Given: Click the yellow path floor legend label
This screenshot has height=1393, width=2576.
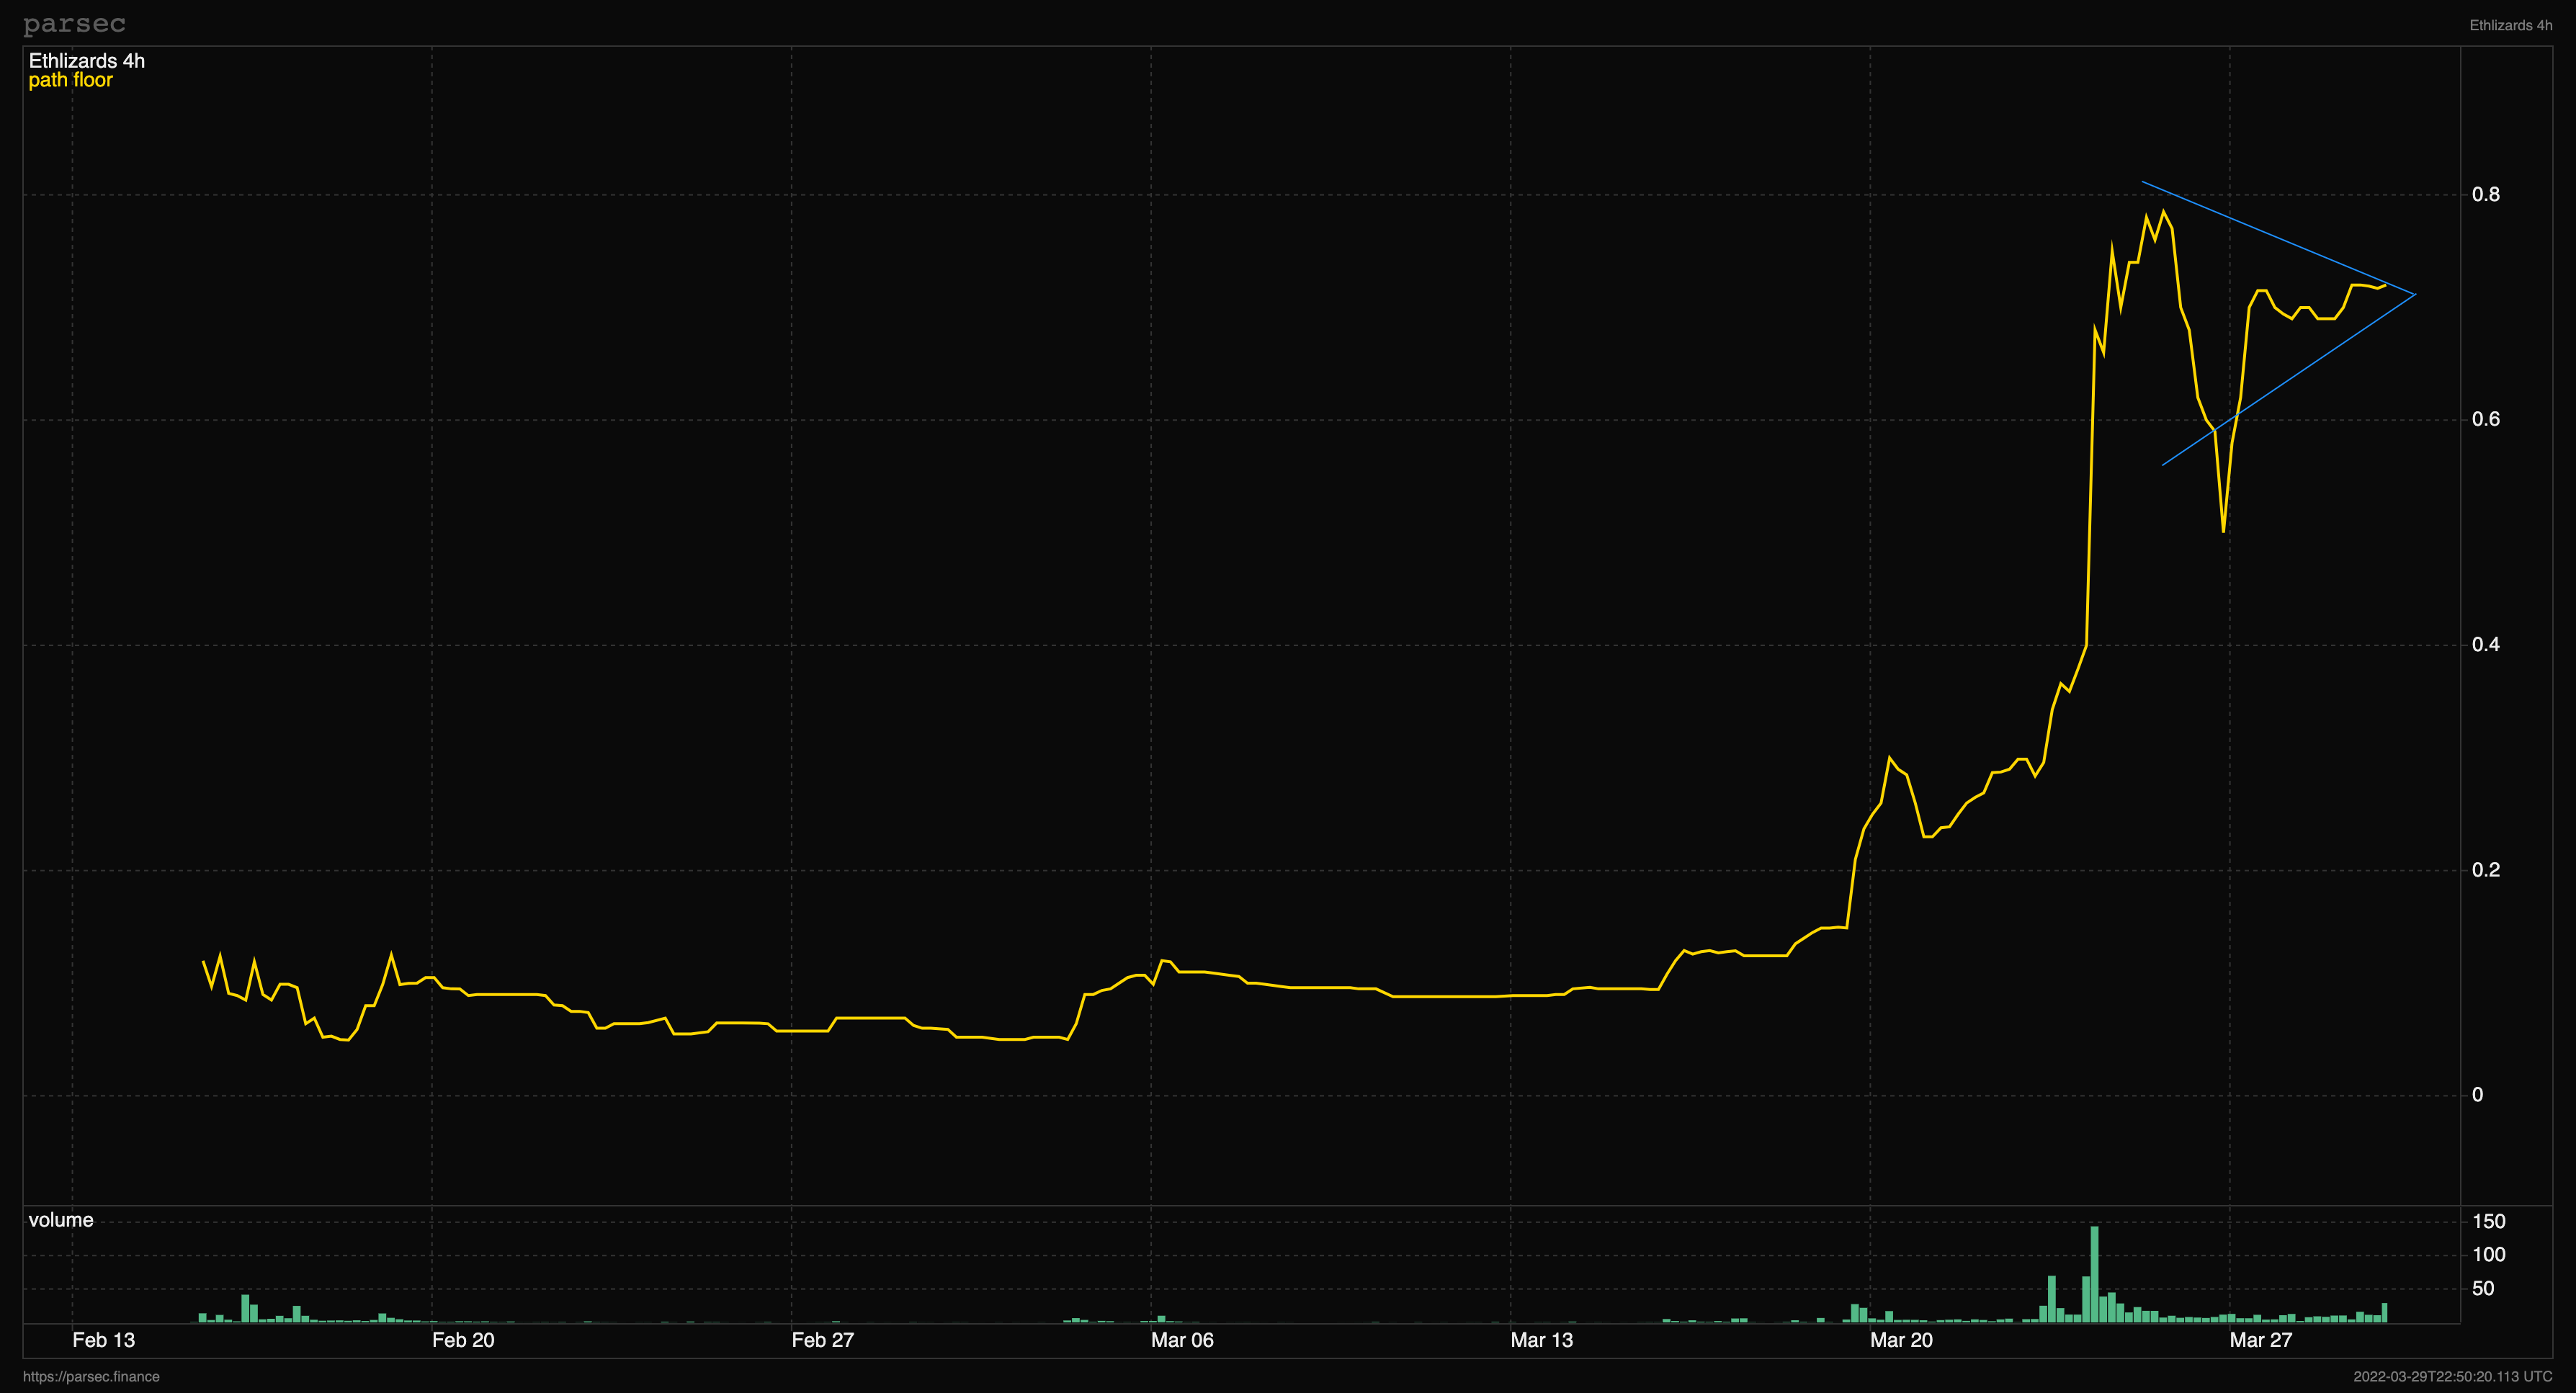Looking at the screenshot, I should [x=70, y=80].
